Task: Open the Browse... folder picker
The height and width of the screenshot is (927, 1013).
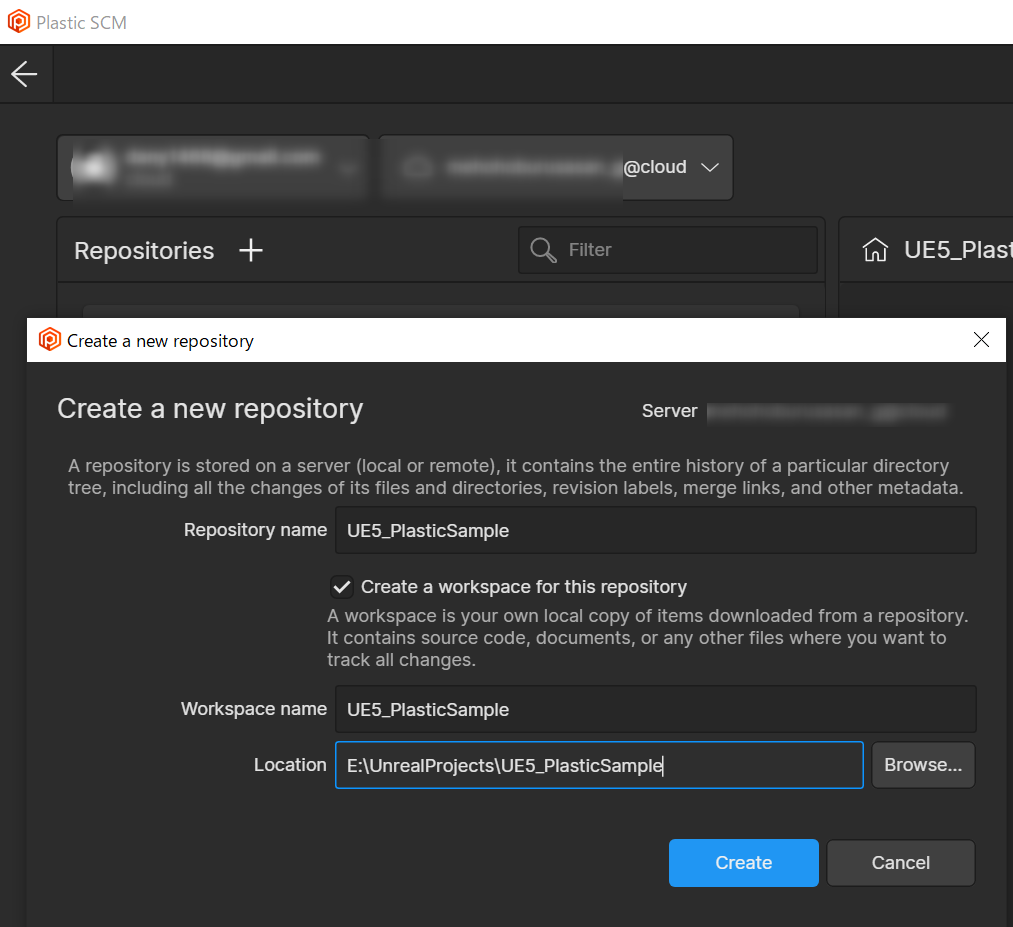Action: point(923,766)
